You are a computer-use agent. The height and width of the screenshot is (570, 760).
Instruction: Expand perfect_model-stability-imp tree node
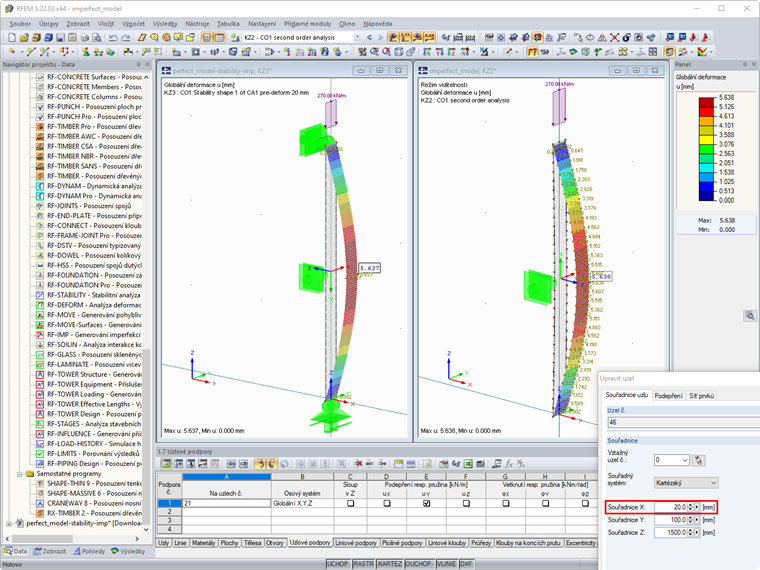click(x=9, y=523)
